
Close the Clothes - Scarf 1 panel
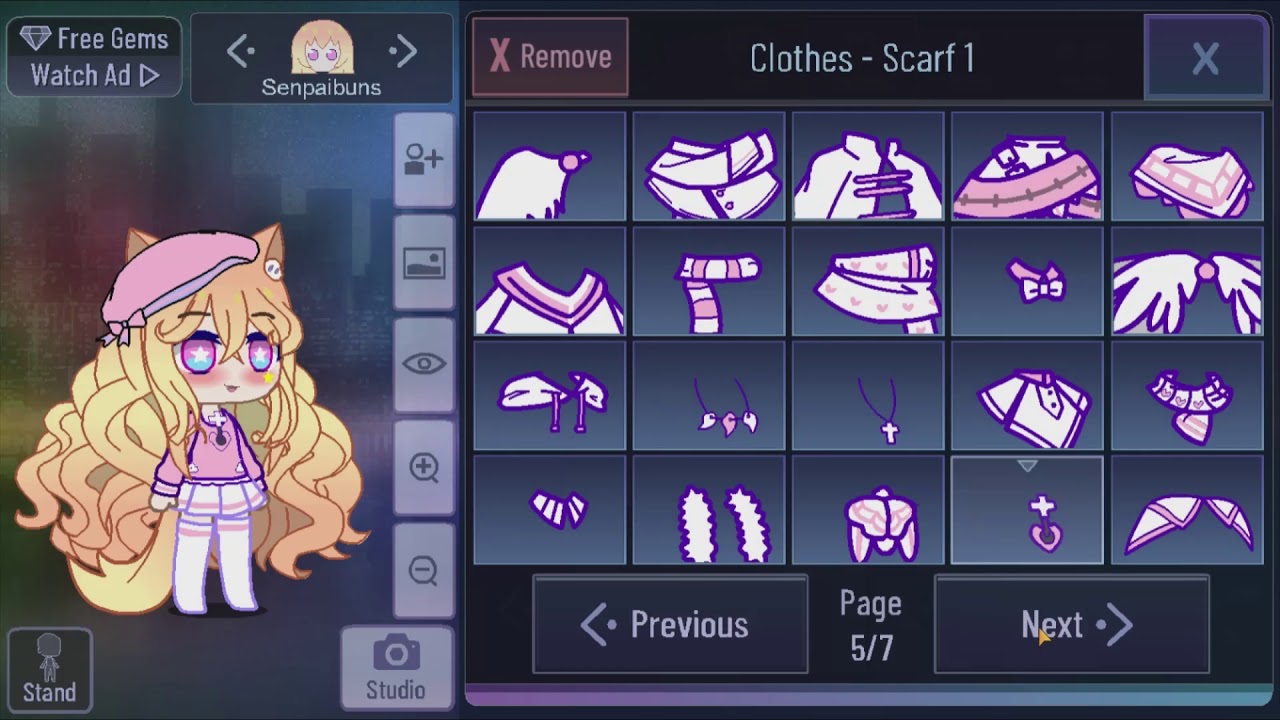[1205, 58]
